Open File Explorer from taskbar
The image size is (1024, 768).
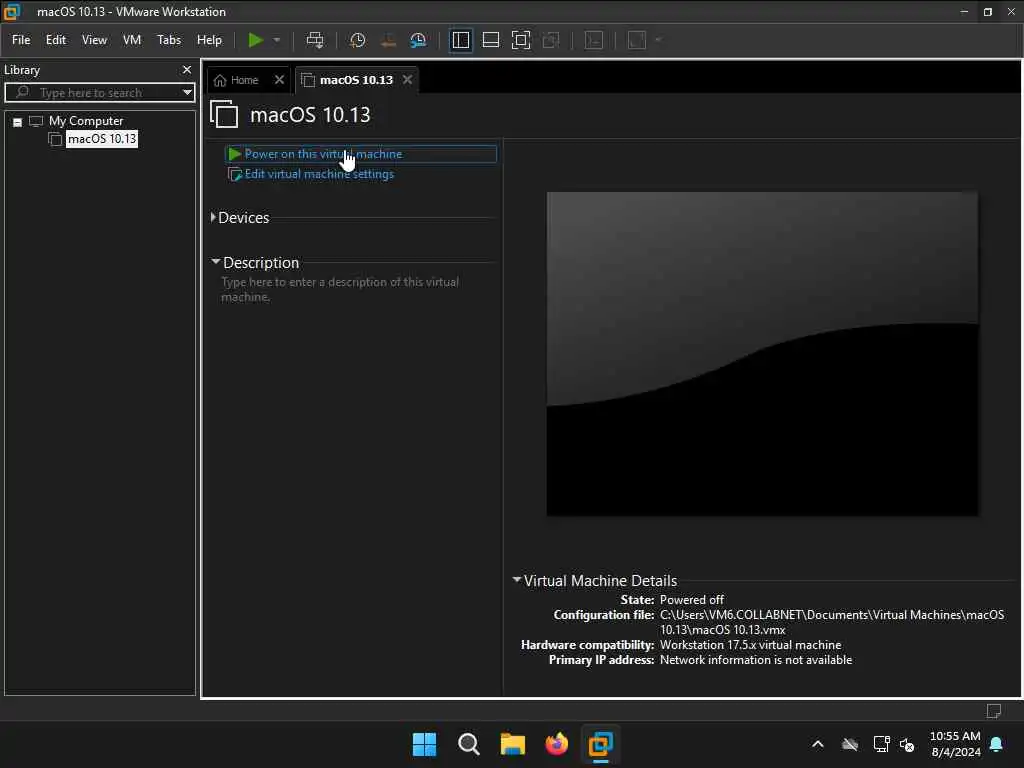[513, 744]
